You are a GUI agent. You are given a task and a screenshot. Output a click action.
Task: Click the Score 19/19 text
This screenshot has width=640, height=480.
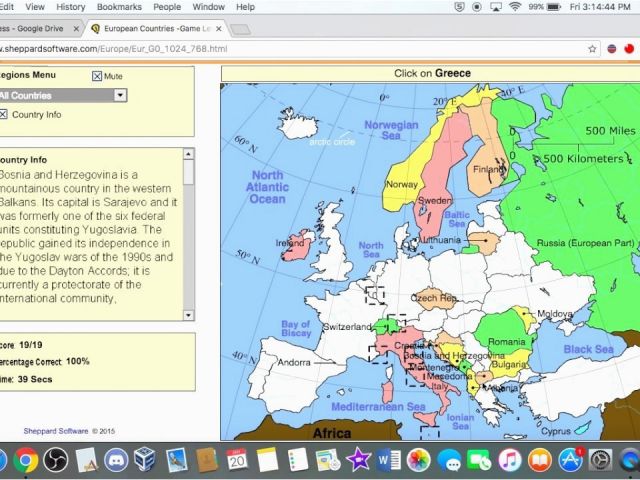(x=21, y=345)
